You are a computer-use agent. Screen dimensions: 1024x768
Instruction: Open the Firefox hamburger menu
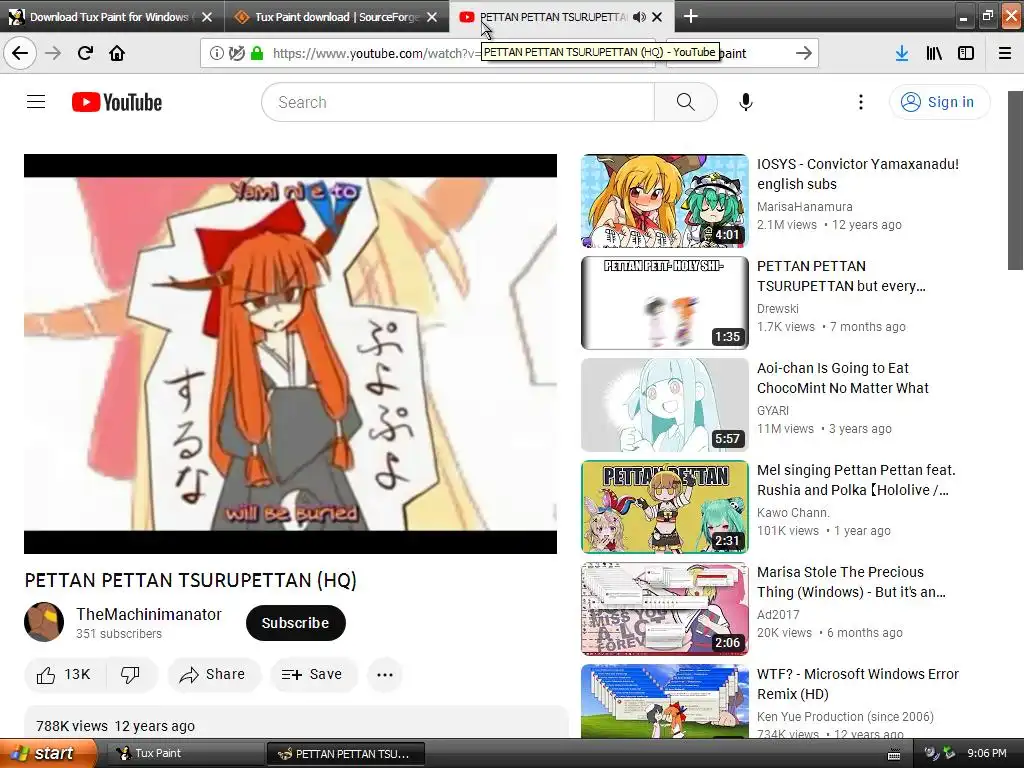click(x=1005, y=53)
